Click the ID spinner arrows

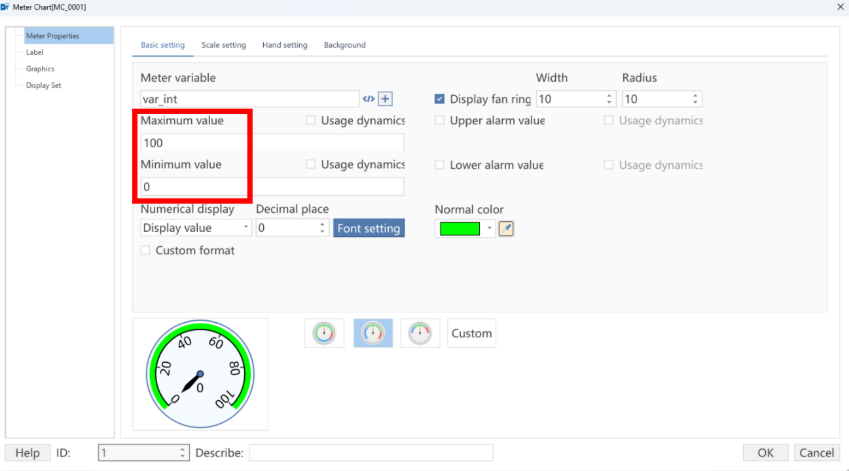coord(182,453)
